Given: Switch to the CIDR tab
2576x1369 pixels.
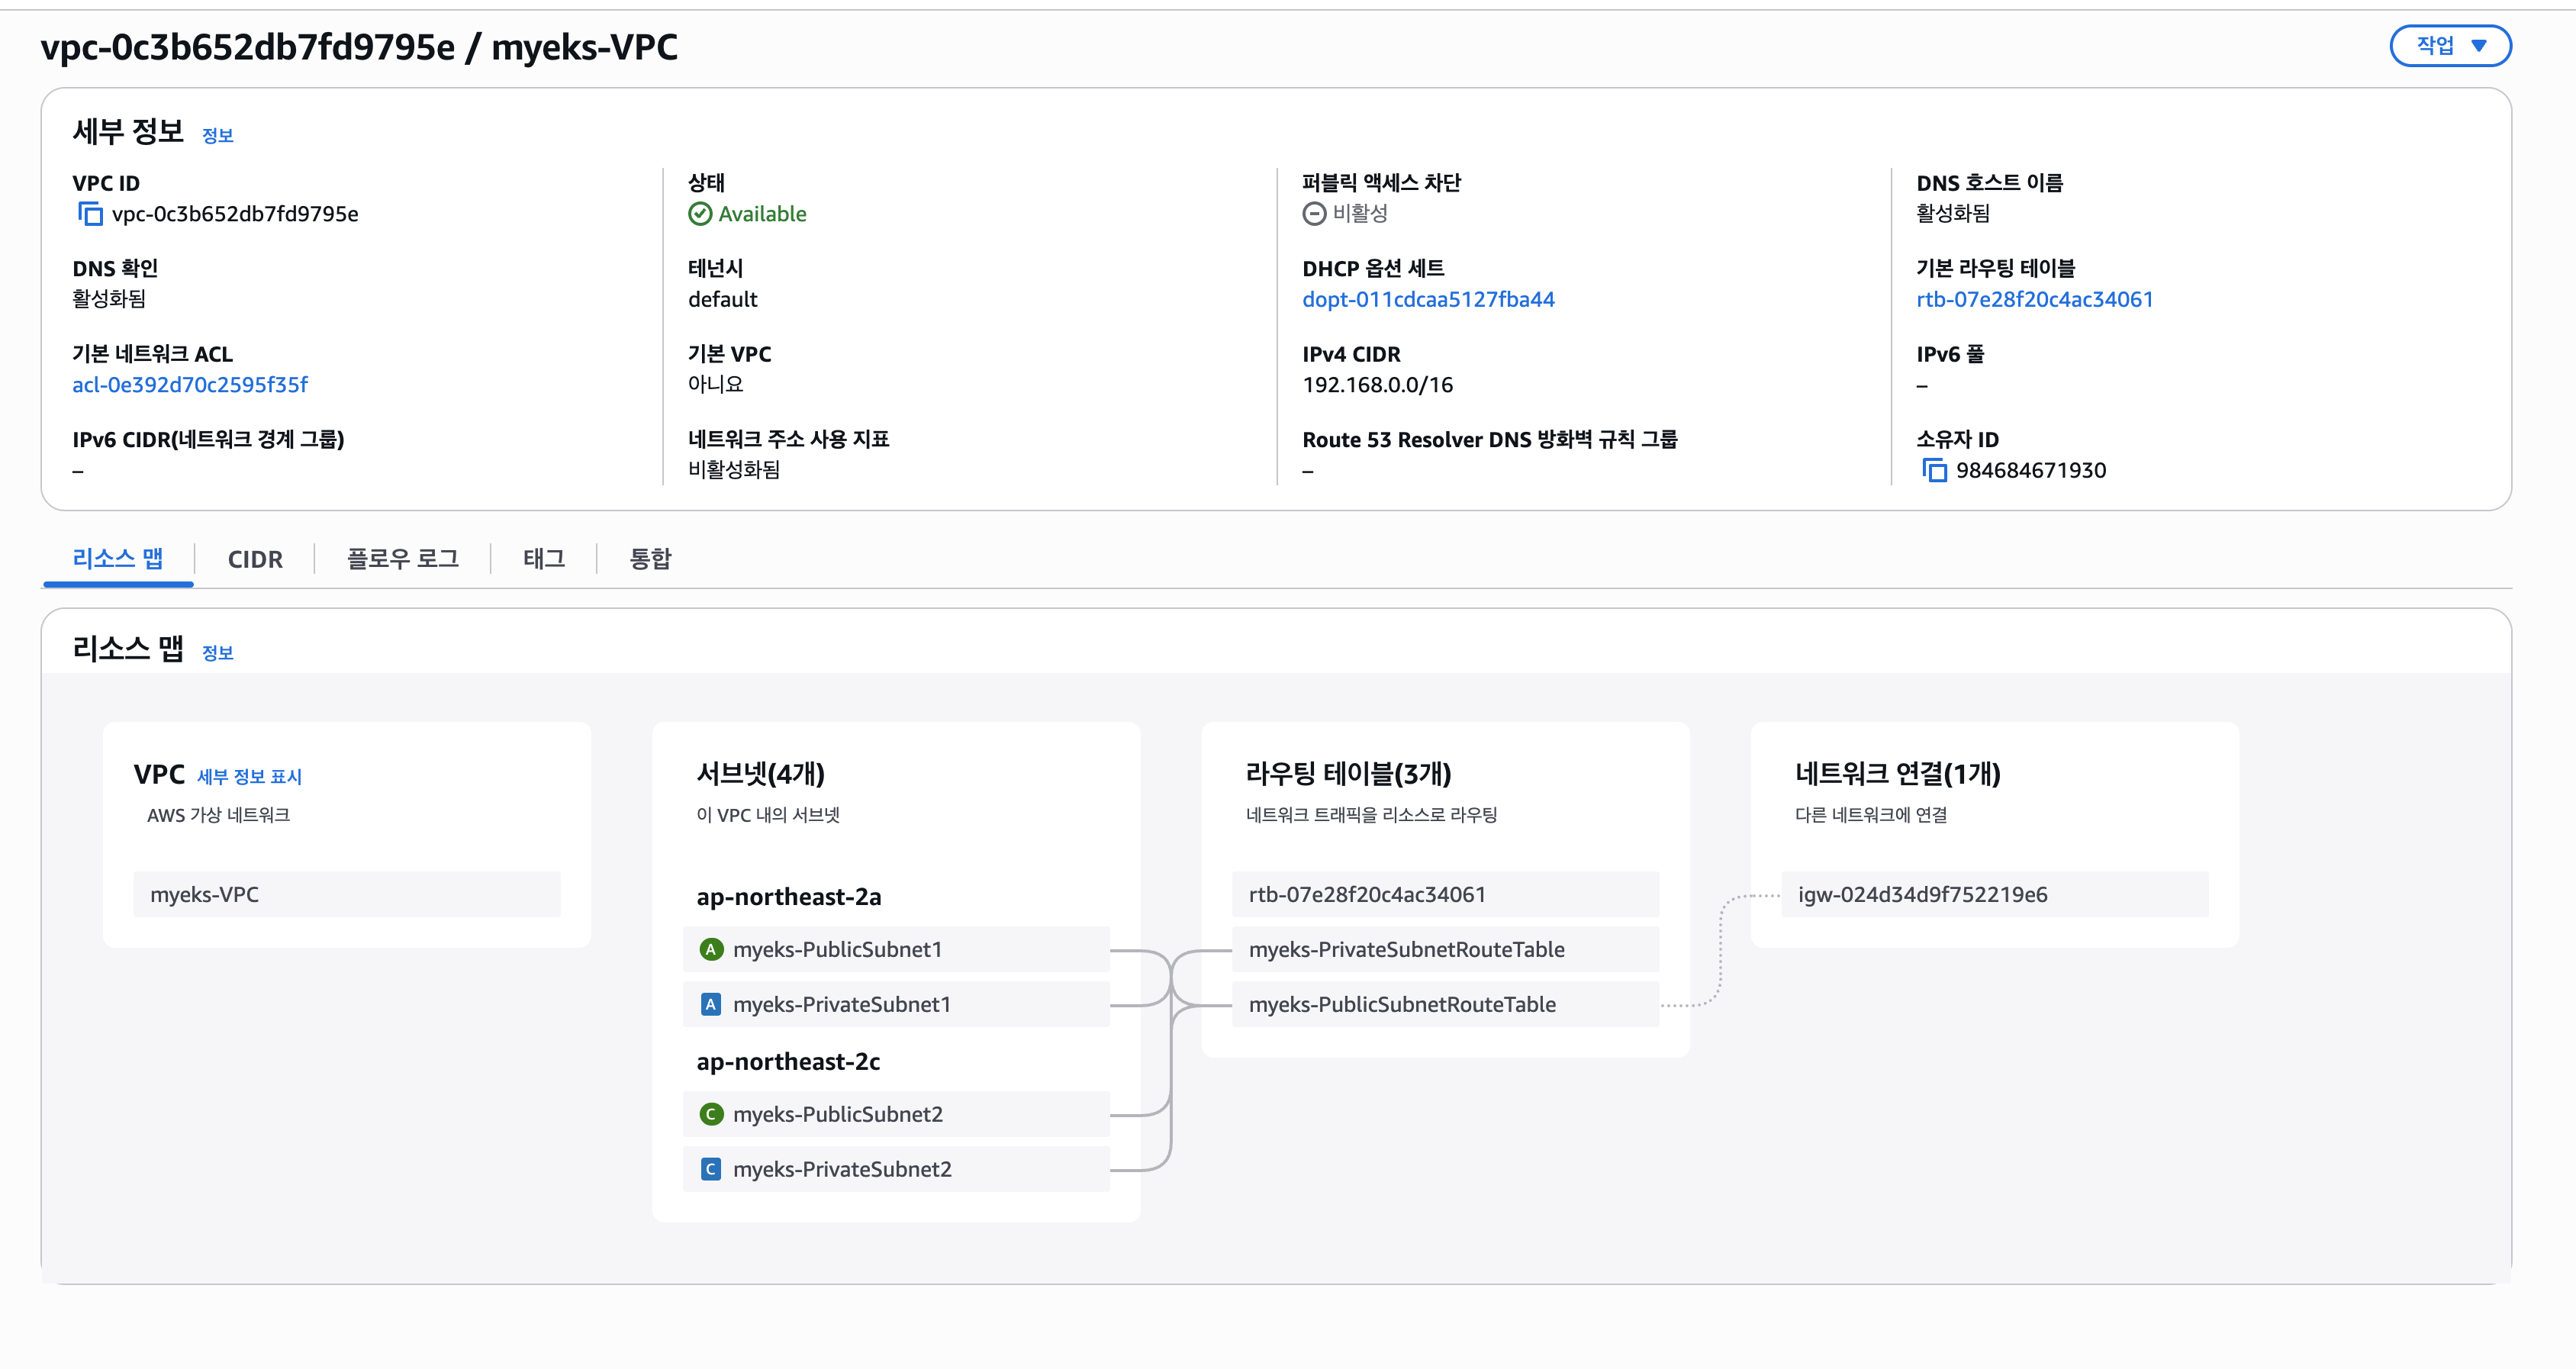Looking at the screenshot, I should click(x=255, y=559).
